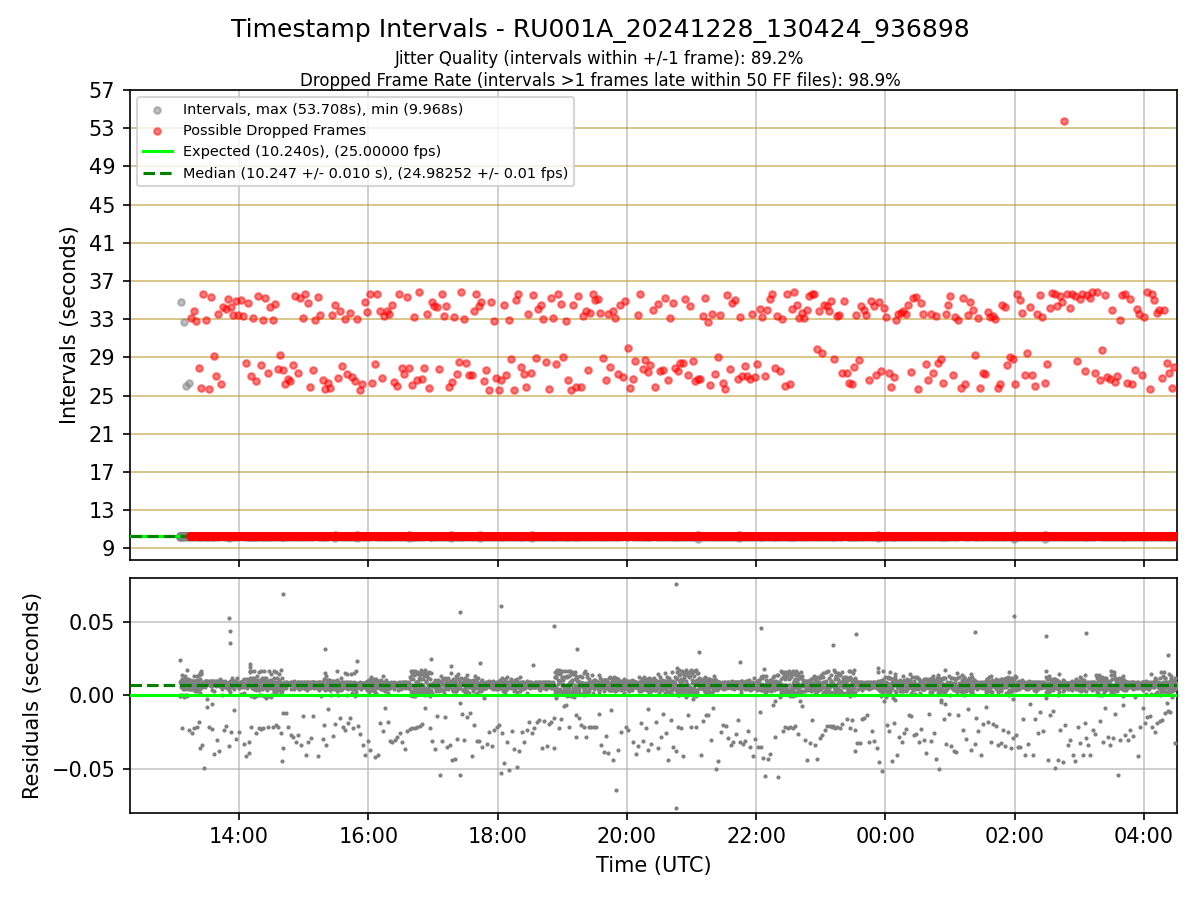The height and width of the screenshot is (900, 1200).
Task: Click the x-axis tick label '16:00'
Action: pyautogui.click(x=368, y=834)
